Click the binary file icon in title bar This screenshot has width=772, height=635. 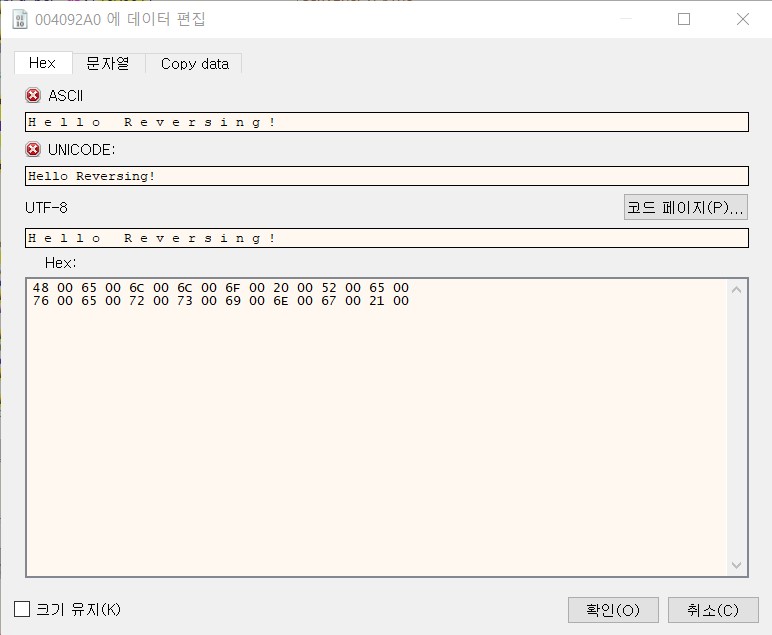[x=20, y=19]
